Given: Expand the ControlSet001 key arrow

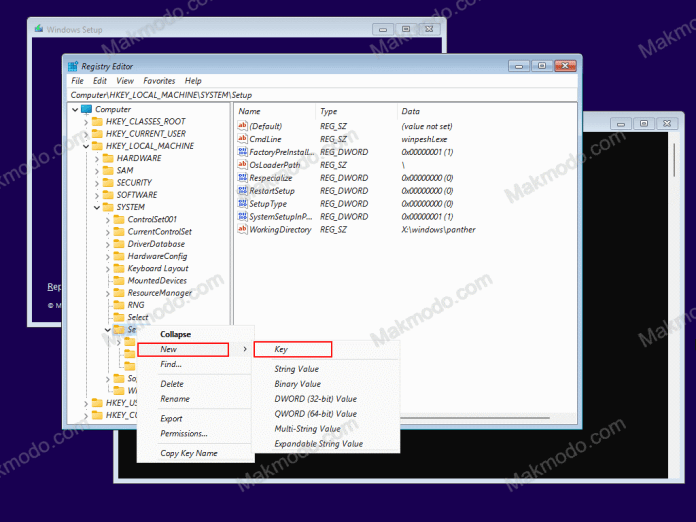Looking at the screenshot, I should click(107, 220).
